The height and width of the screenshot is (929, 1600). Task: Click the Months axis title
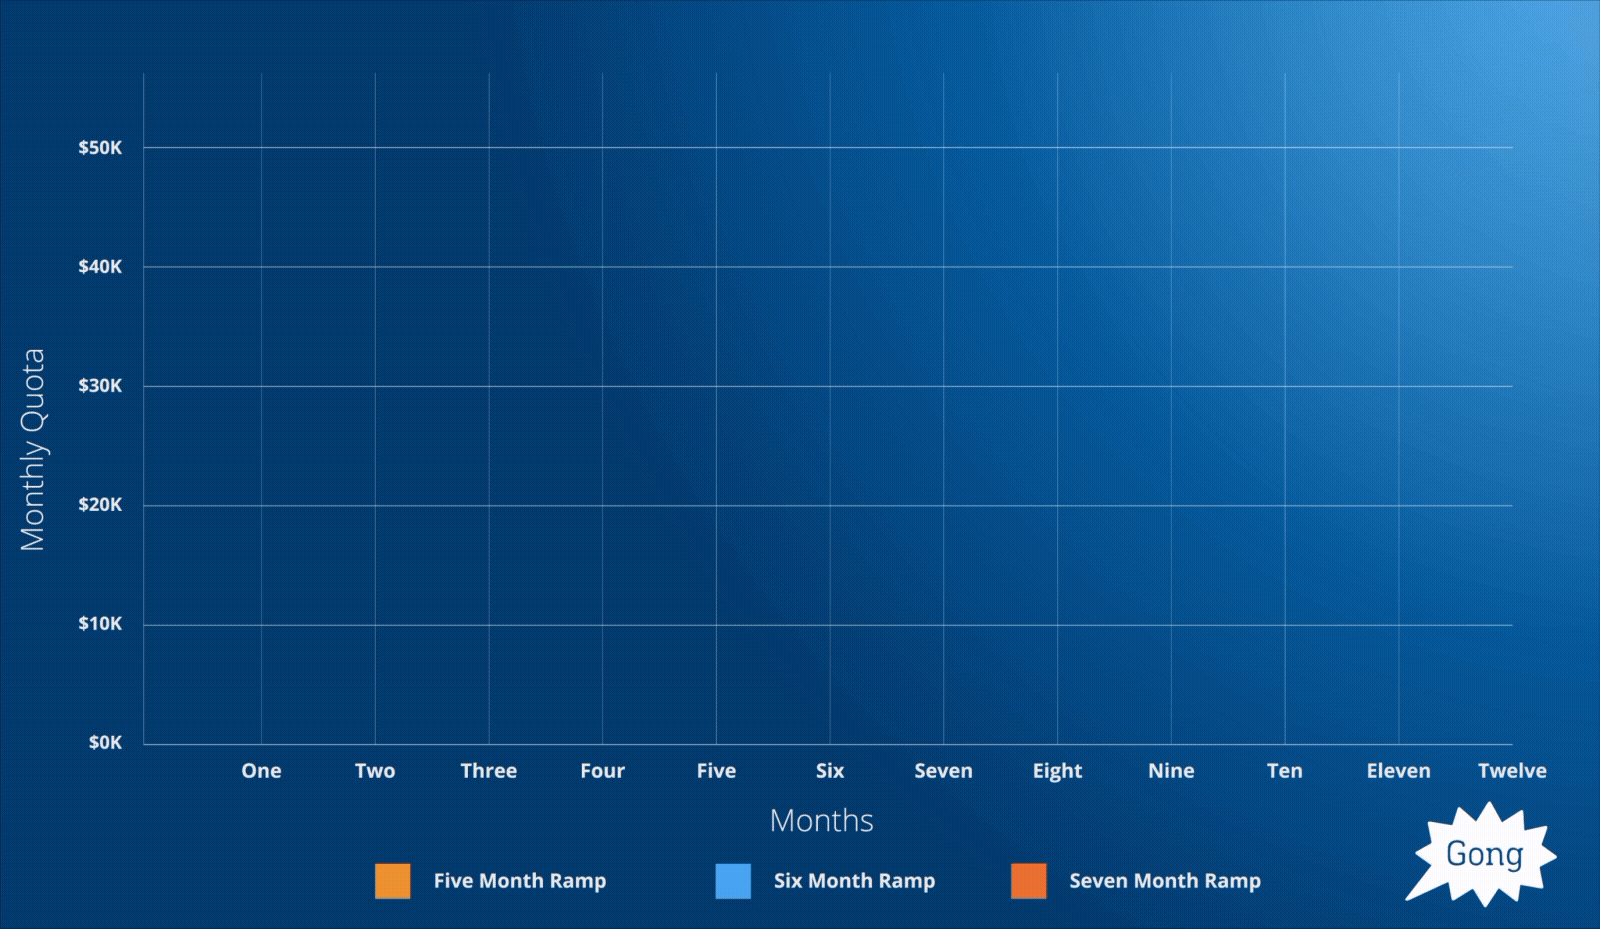(822, 821)
